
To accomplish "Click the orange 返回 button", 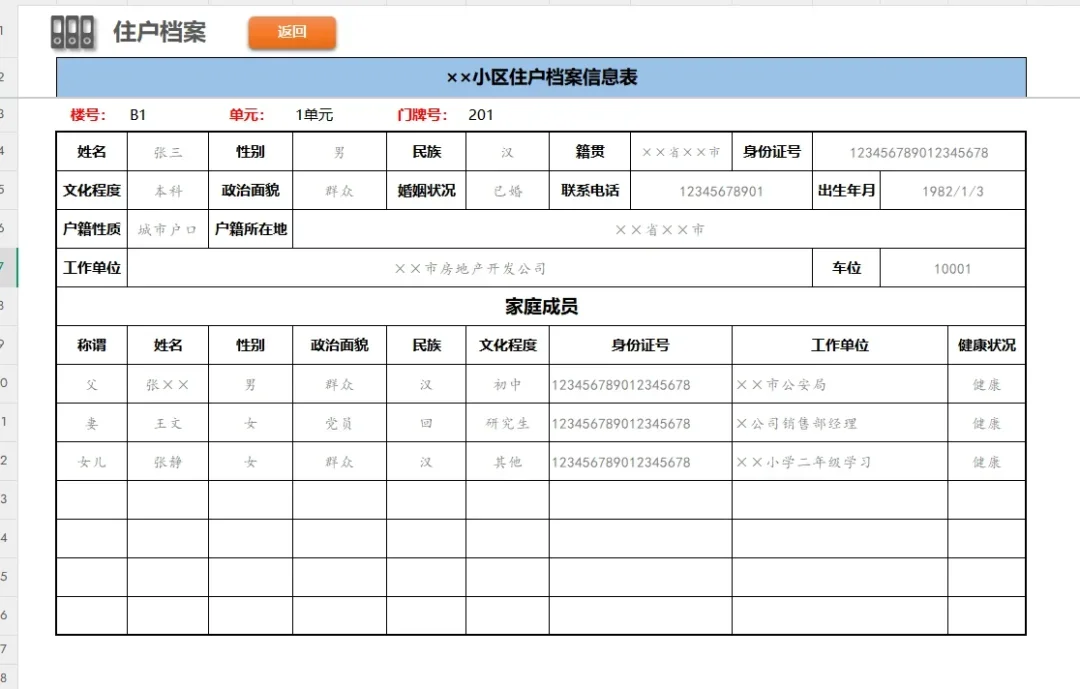I will [292, 32].
